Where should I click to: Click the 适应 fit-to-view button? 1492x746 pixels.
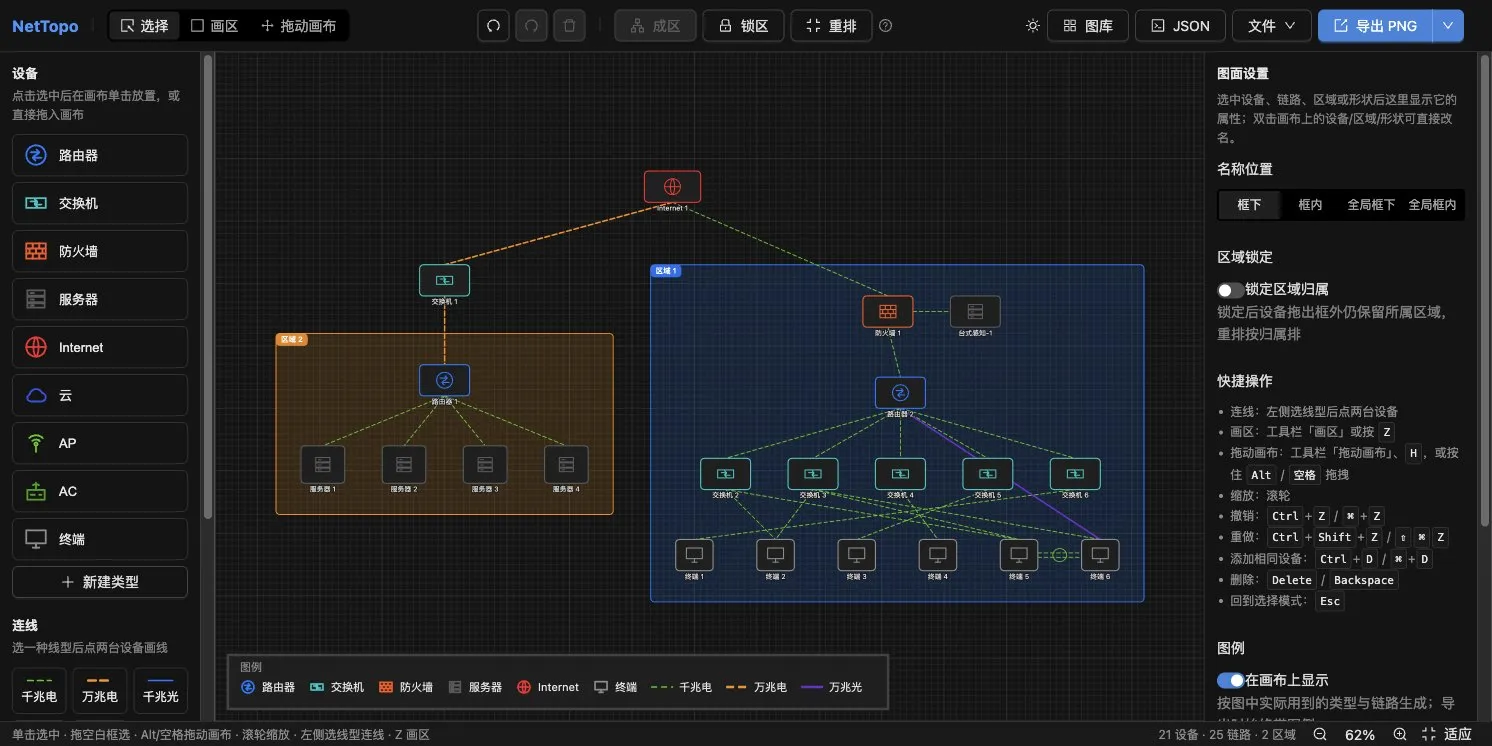pyautogui.click(x=1447, y=734)
